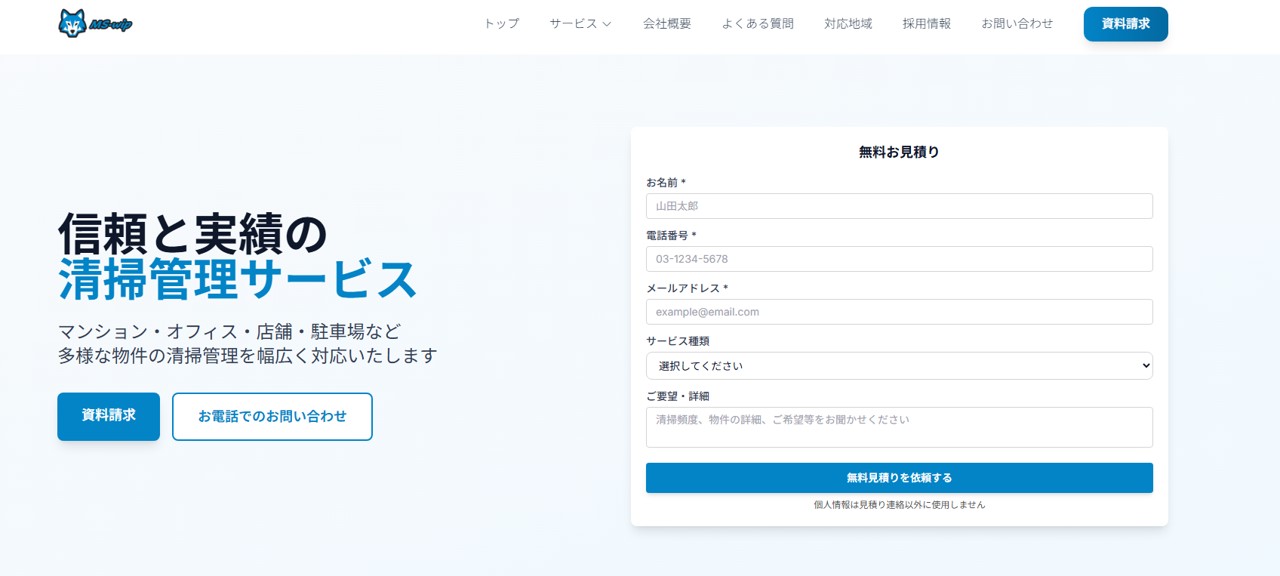The image size is (1280, 576).
Task: Click the 無料お見積り form heading
Action: (x=899, y=152)
